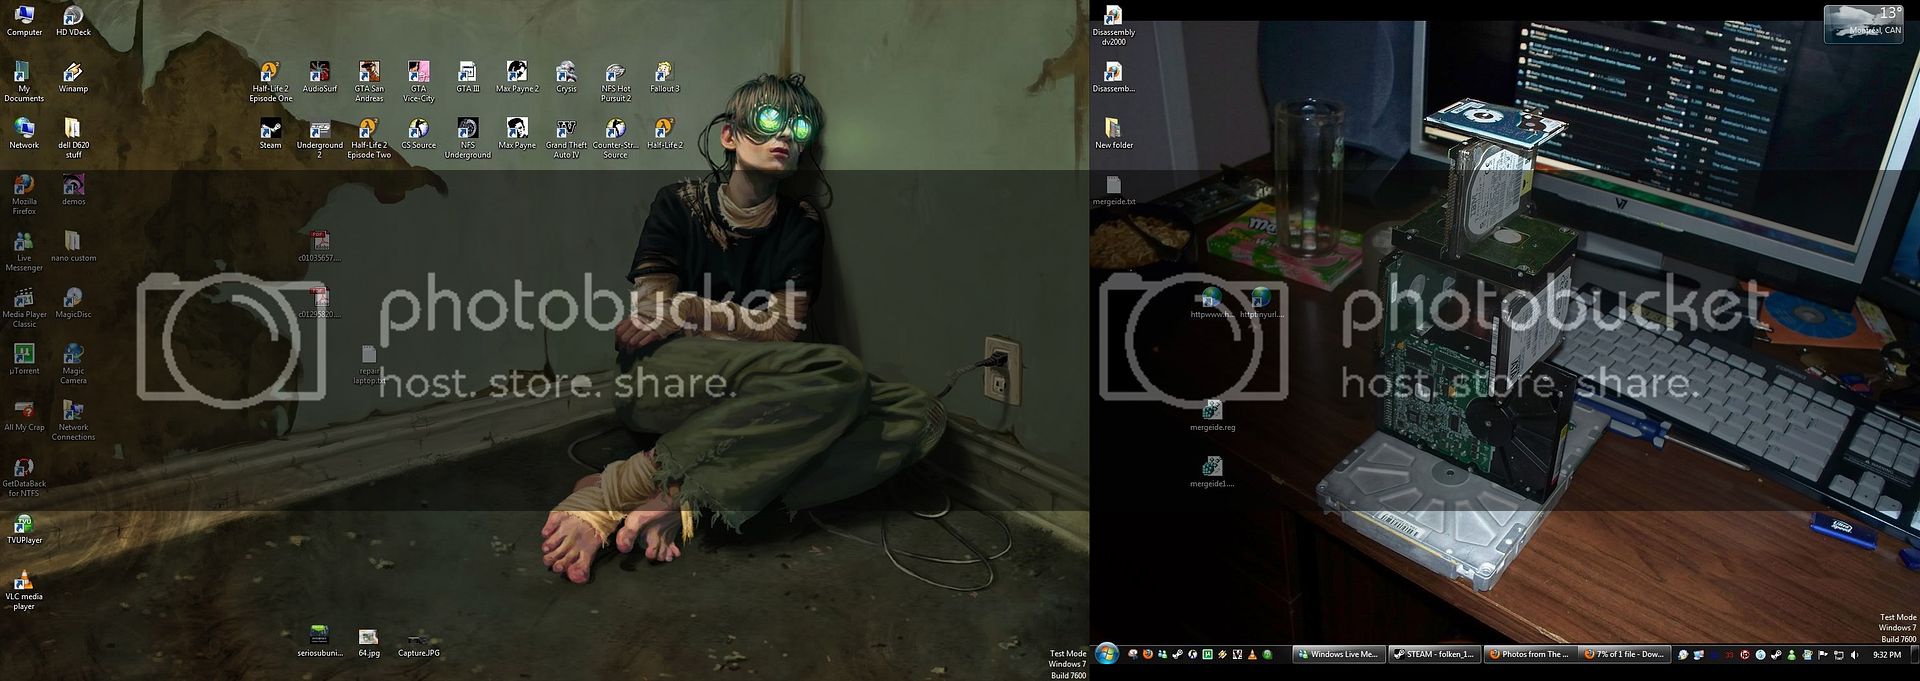Launch Live Messenger desktop shortcut
Screen dimensions: 1920x681
point(24,251)
